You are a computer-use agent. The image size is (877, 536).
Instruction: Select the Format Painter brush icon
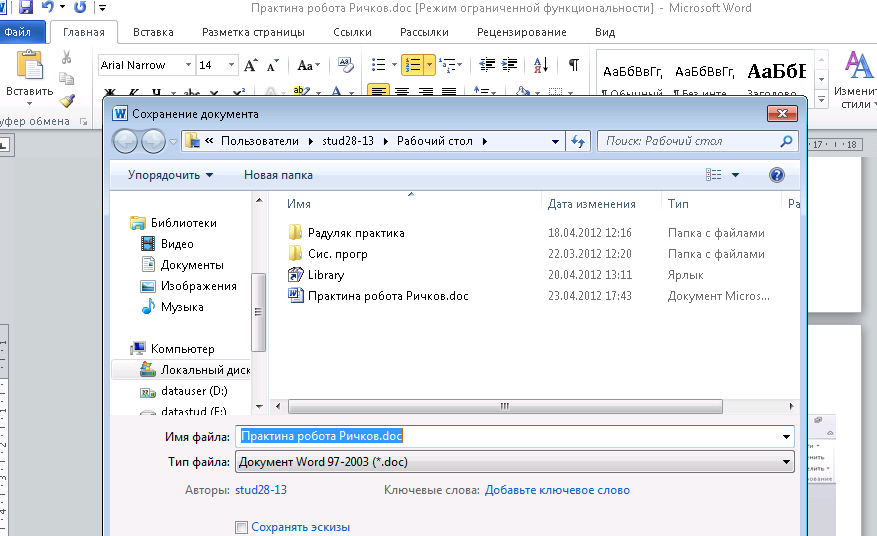tap(68, 100)
